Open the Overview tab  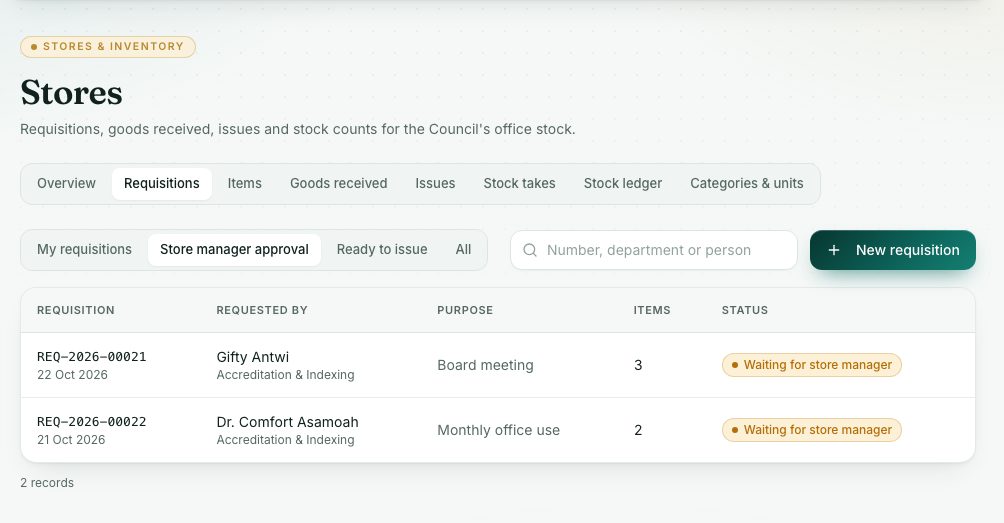[x=66, y=184]
